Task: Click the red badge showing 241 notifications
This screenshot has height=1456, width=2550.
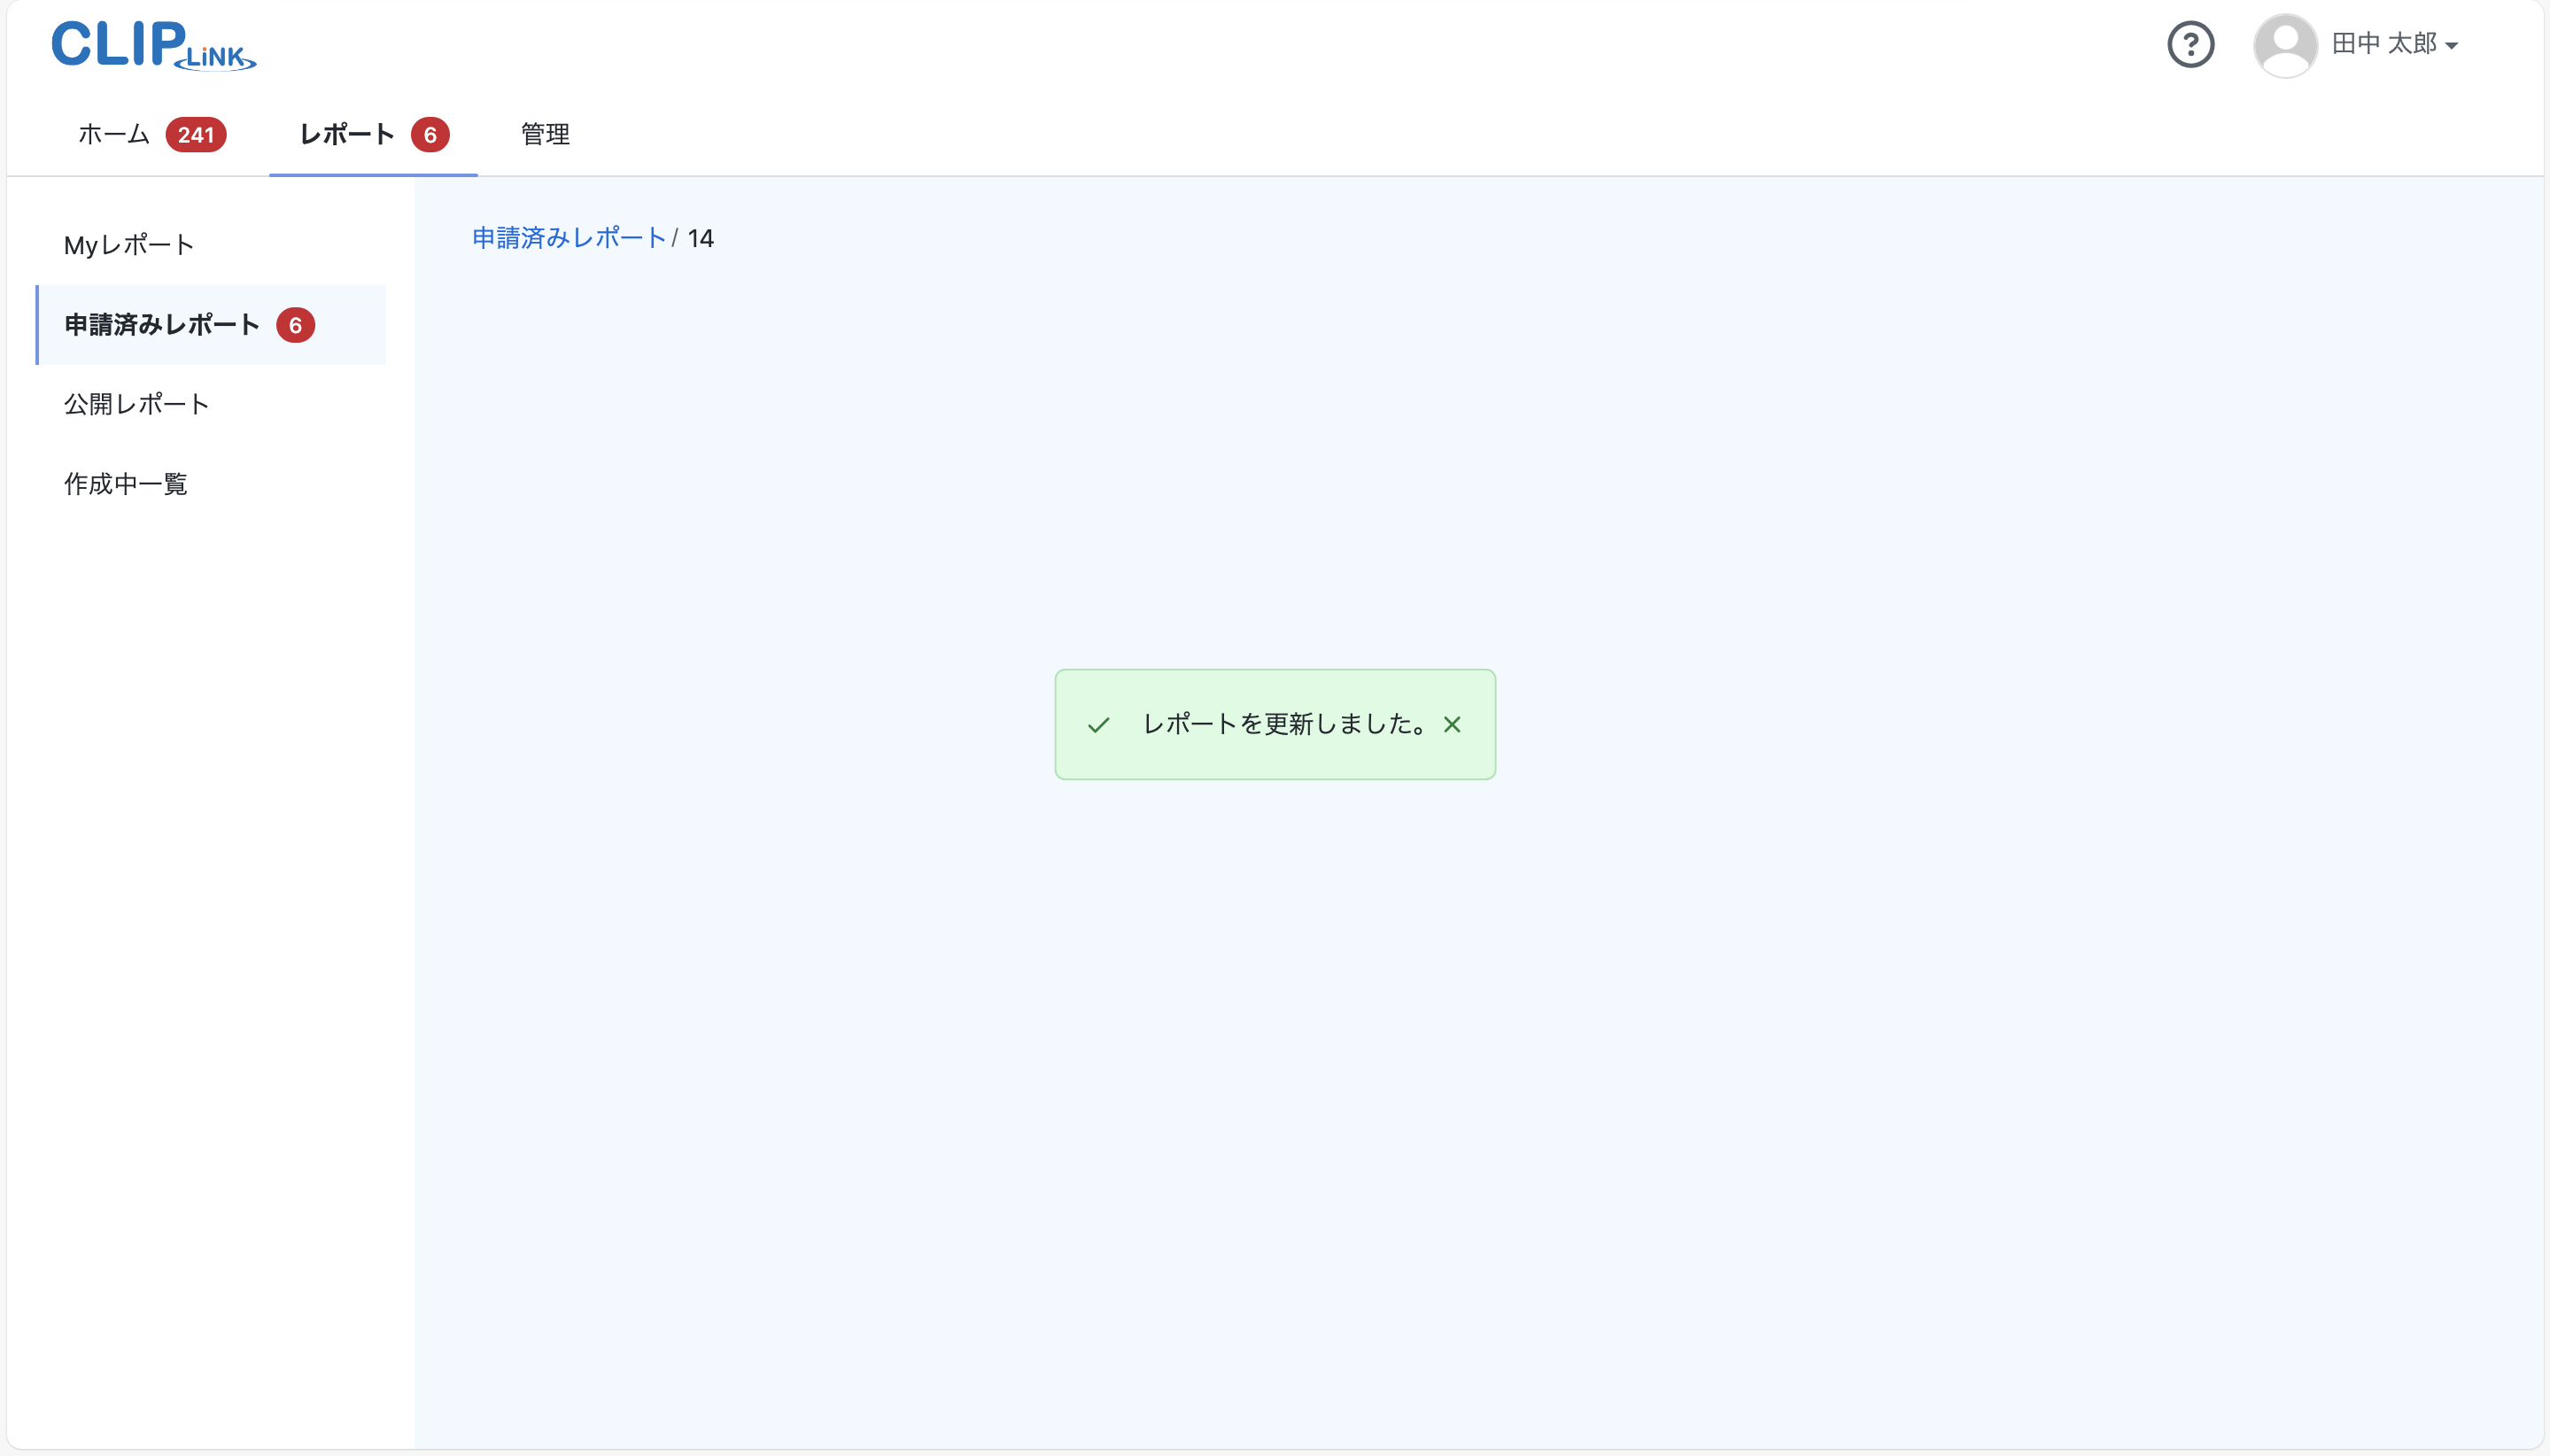Action: 196,134
